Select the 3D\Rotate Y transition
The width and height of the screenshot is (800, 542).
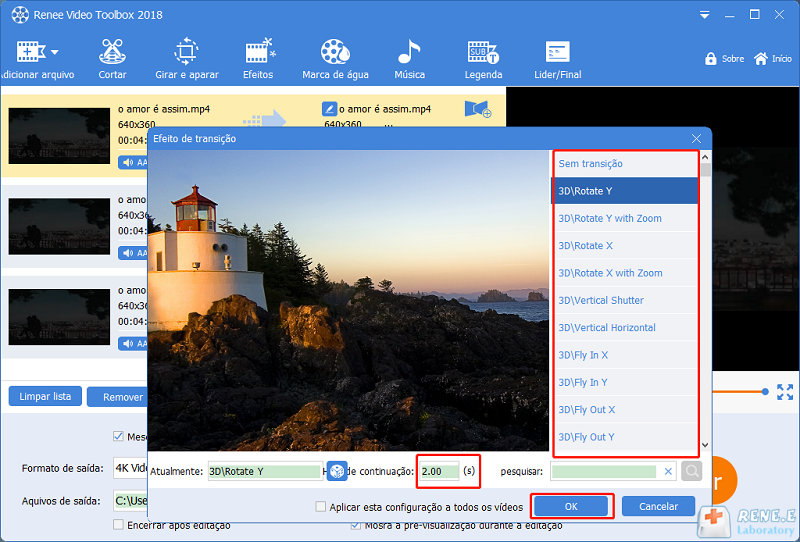(x=624, y=191)
